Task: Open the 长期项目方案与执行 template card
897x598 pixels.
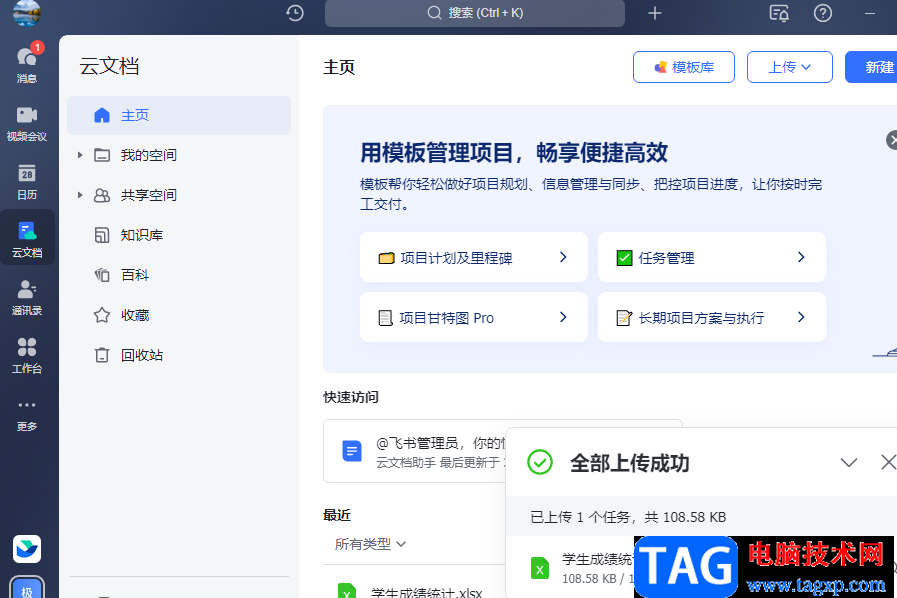Action: (712, 318)
